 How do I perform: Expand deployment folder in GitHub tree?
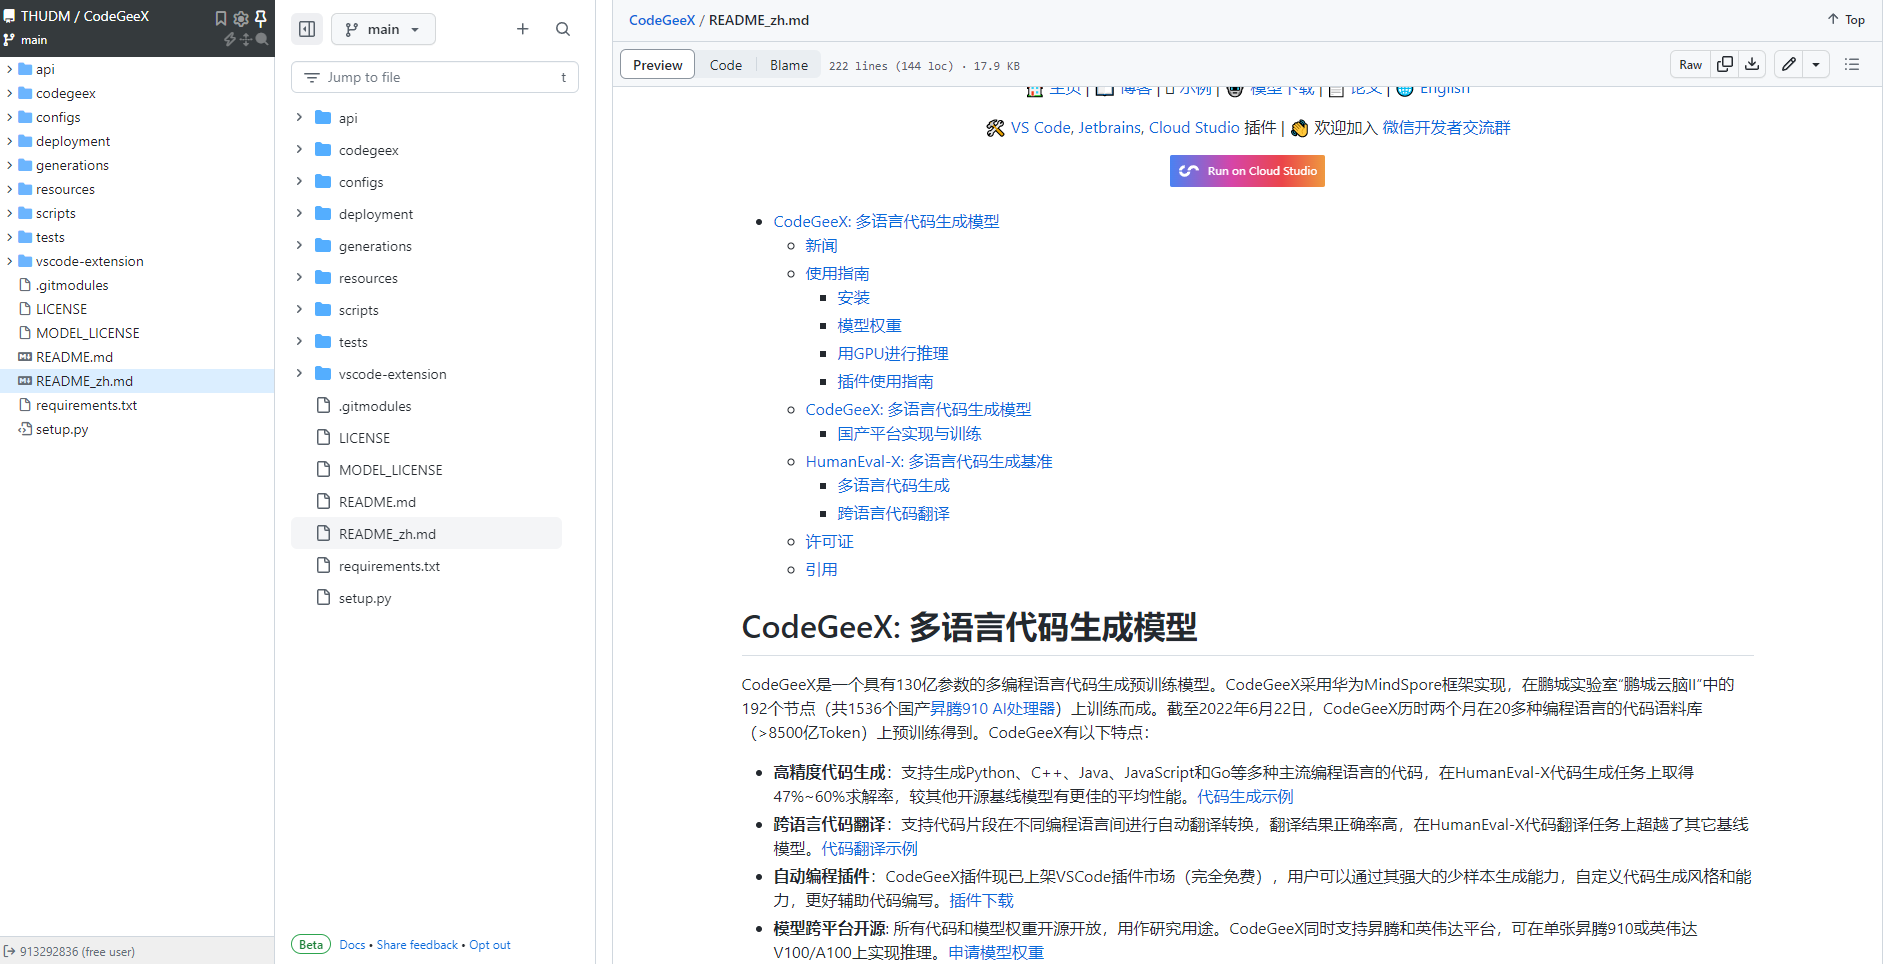pos(299,213)
